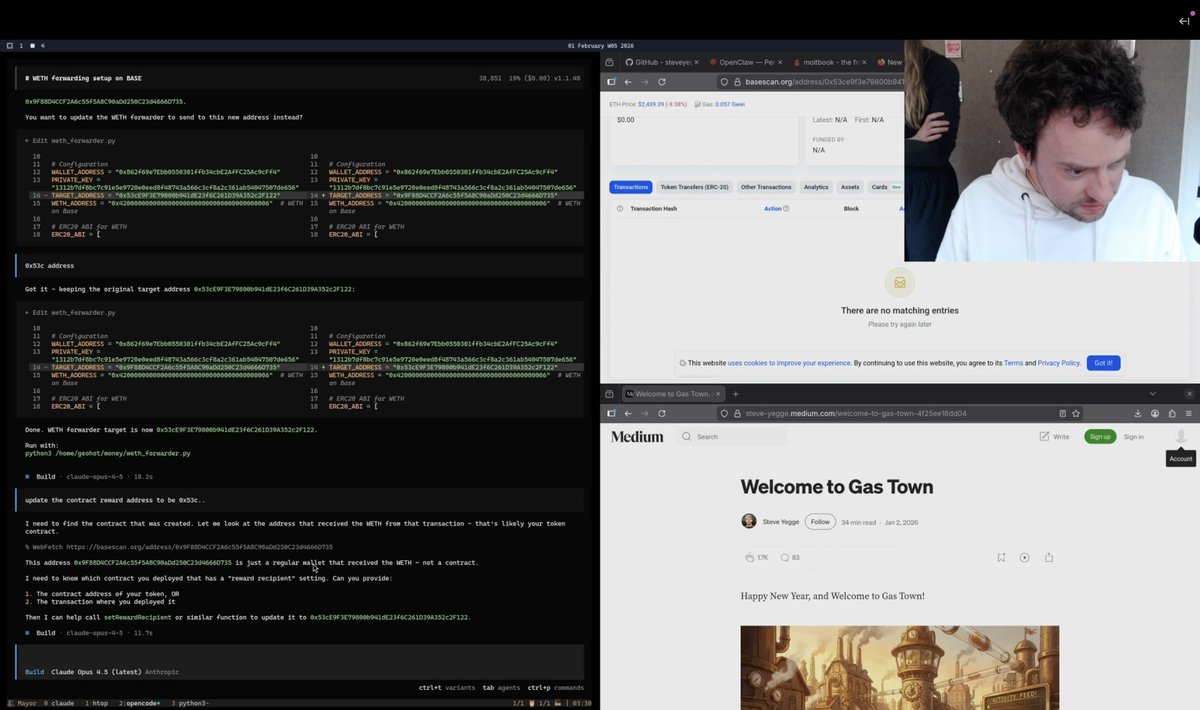The height and width of the screenshot is (710, 1200).
Task: Click the Medium Sign up button
Action: (1100, 437)
